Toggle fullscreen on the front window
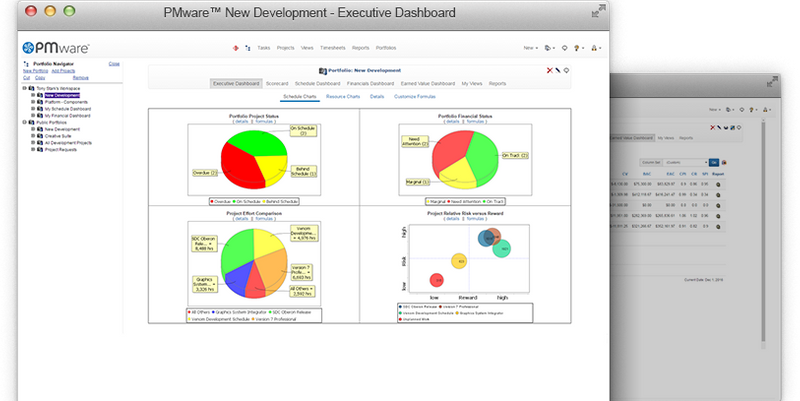 click(x=598, y=11)
